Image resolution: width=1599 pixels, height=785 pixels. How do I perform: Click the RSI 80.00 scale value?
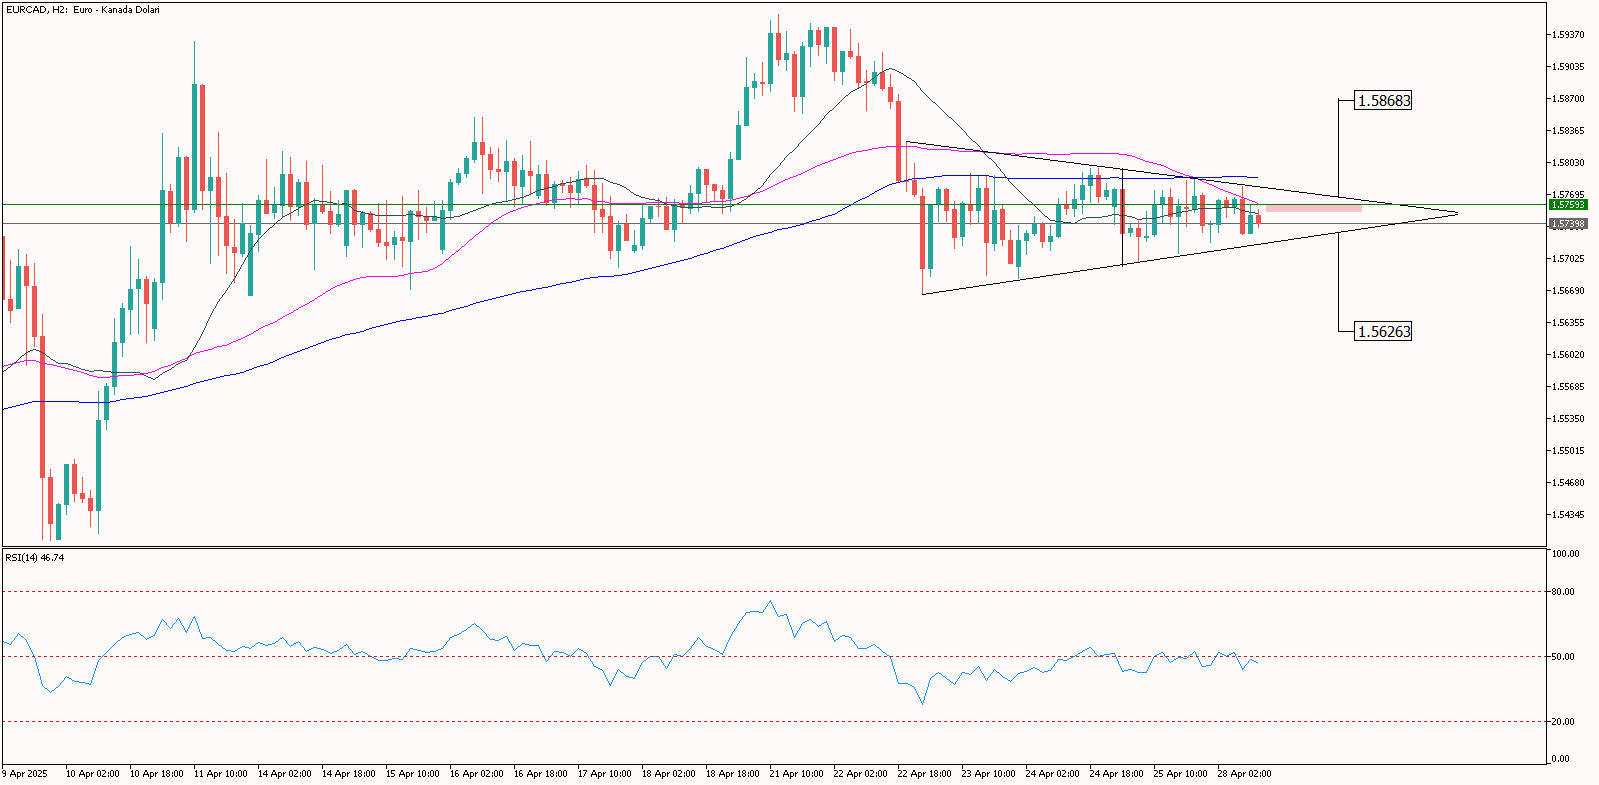click(1564, 592)
